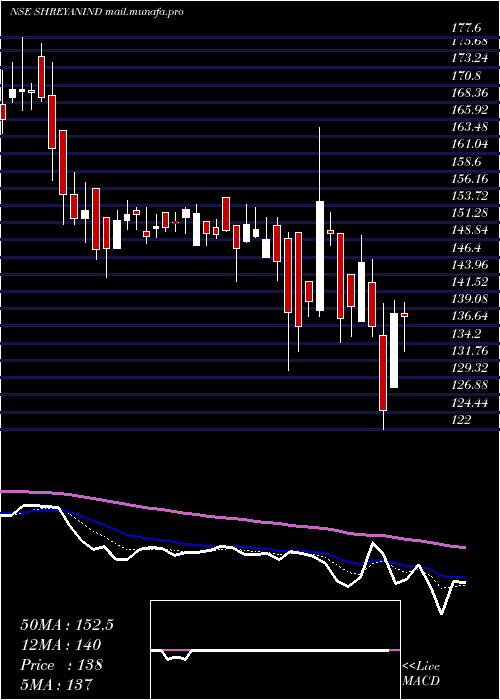This screenshot has width=500, height=700.
Task: Click the 131.76 price axis label
Action: 469,350
